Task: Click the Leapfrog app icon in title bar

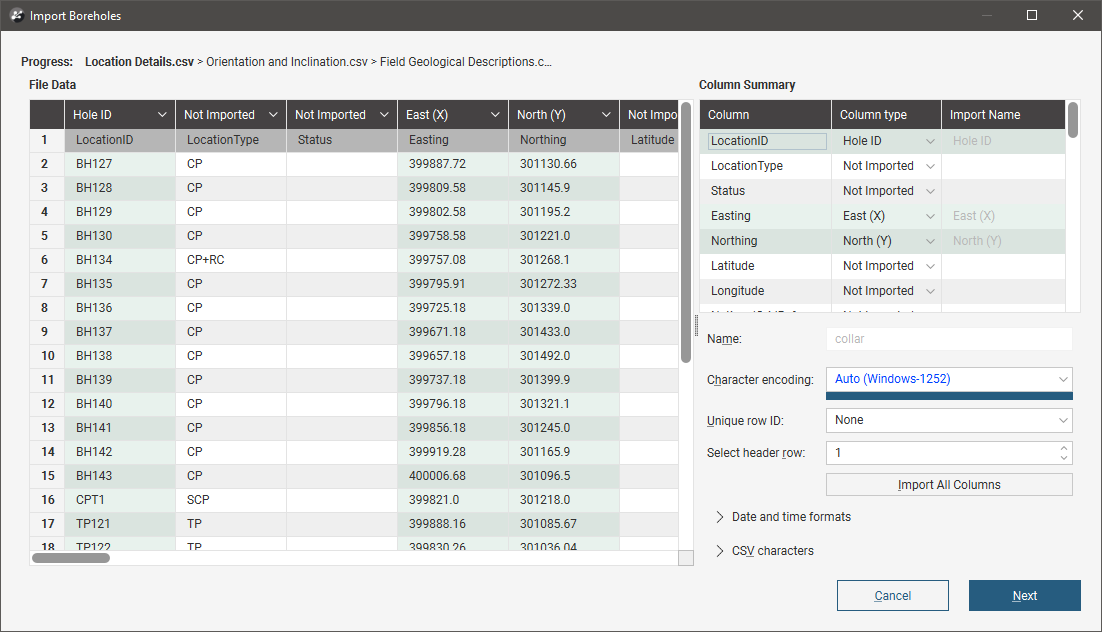Action: pos(16,15)
